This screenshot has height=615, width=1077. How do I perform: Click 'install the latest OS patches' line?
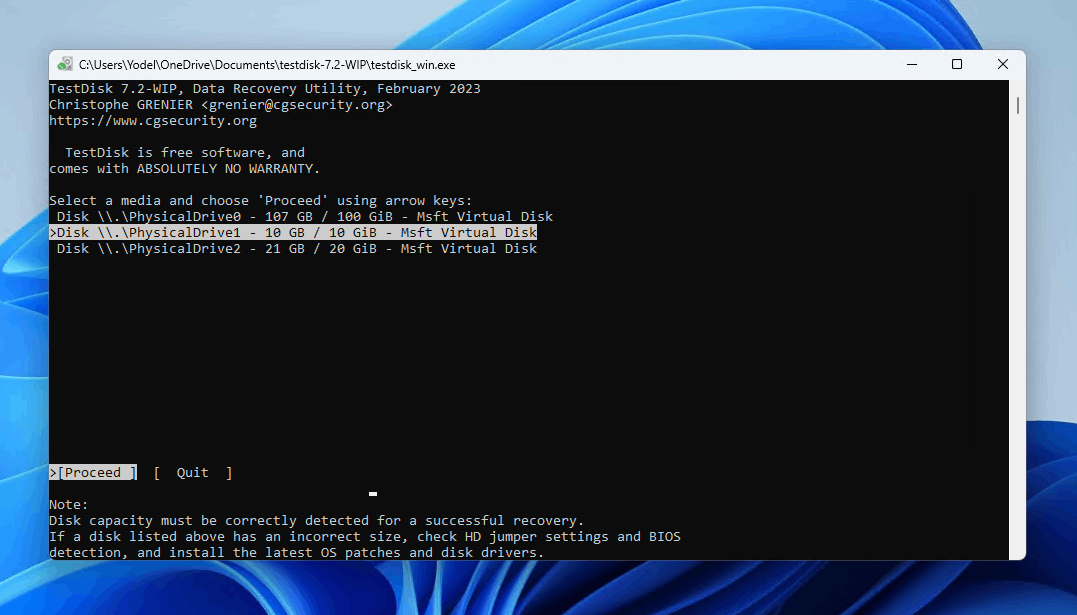pyautogui.click(x=296, y=552)
